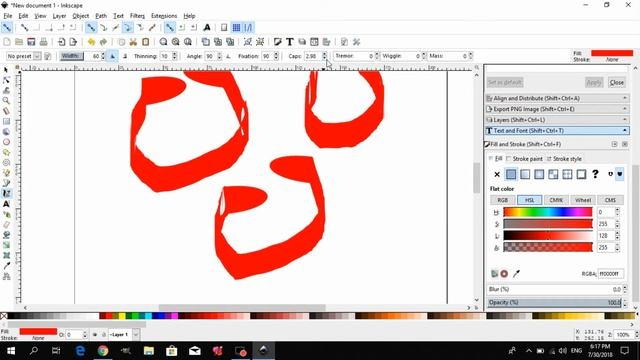Expand Text and Font panel header
This screenshot has width=640, height=360.
pos(557,131)
